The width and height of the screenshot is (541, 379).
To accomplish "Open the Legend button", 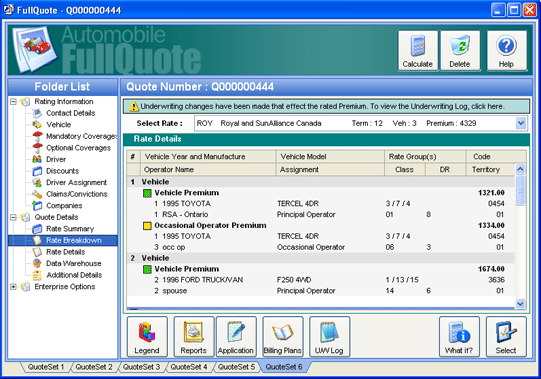I will point(147,337).
